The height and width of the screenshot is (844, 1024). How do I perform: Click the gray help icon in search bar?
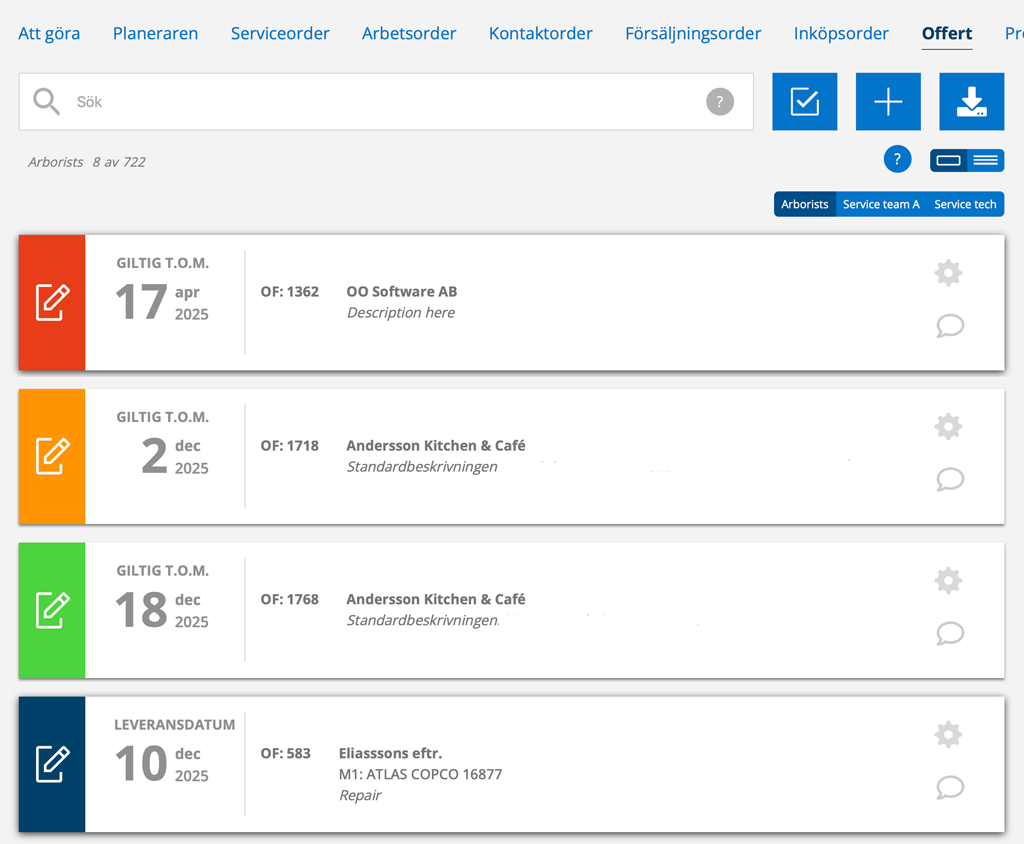click(x=719, y=102)
